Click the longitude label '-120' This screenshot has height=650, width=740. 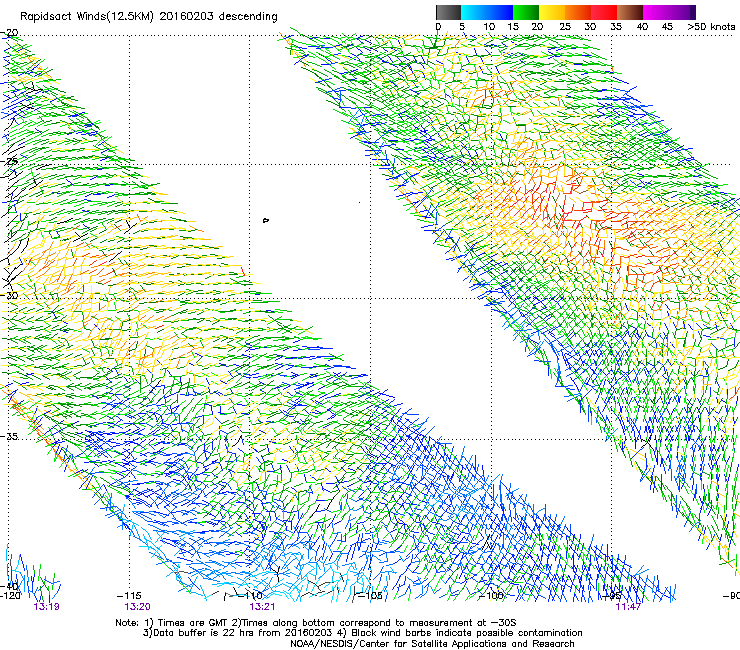tap(10, 596)
